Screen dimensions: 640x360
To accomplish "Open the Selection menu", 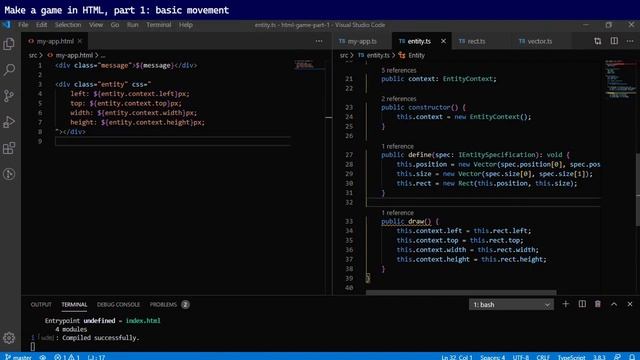I will tap(68, 25).
